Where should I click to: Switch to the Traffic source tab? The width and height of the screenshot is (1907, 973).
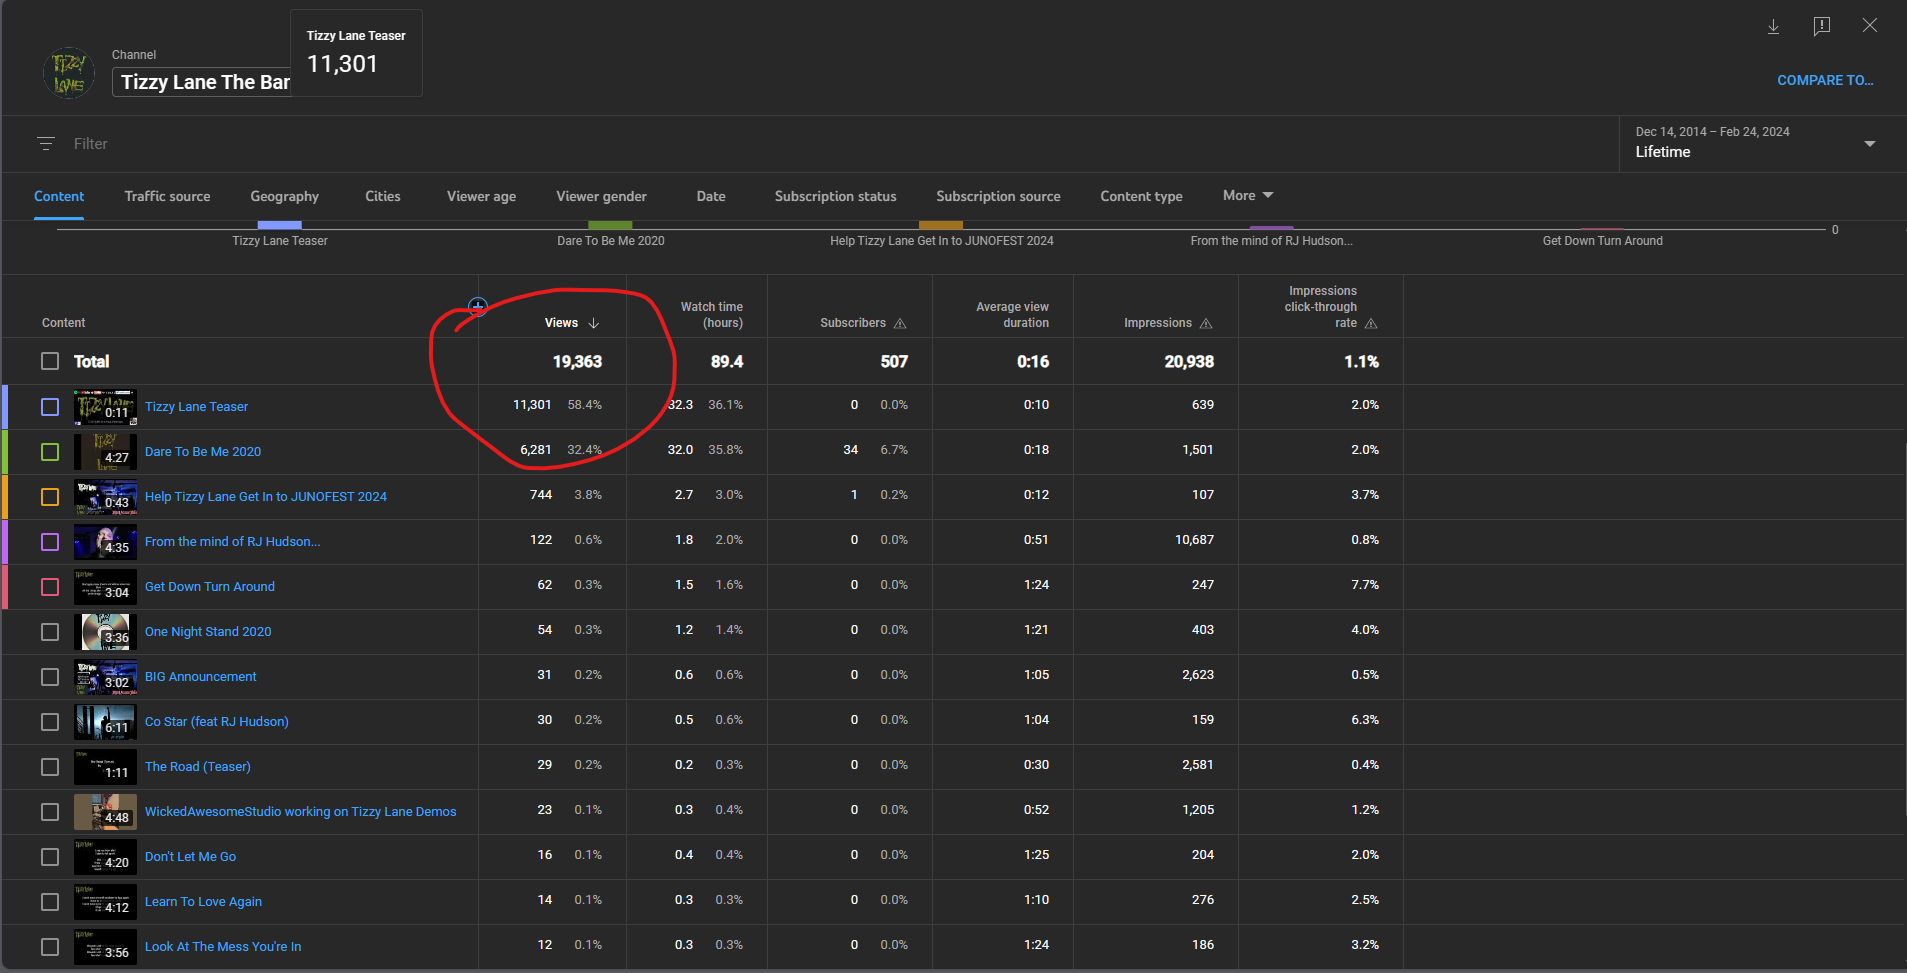click(x=167, y=197)
